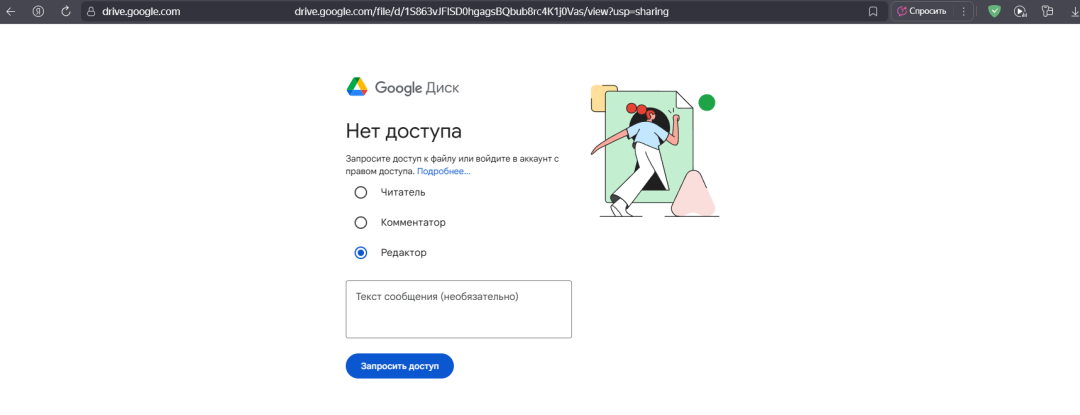The width and height of the screenshot is (1080, 415).
Task: Go back using the browser back arrow
Action: coord(10,12)
